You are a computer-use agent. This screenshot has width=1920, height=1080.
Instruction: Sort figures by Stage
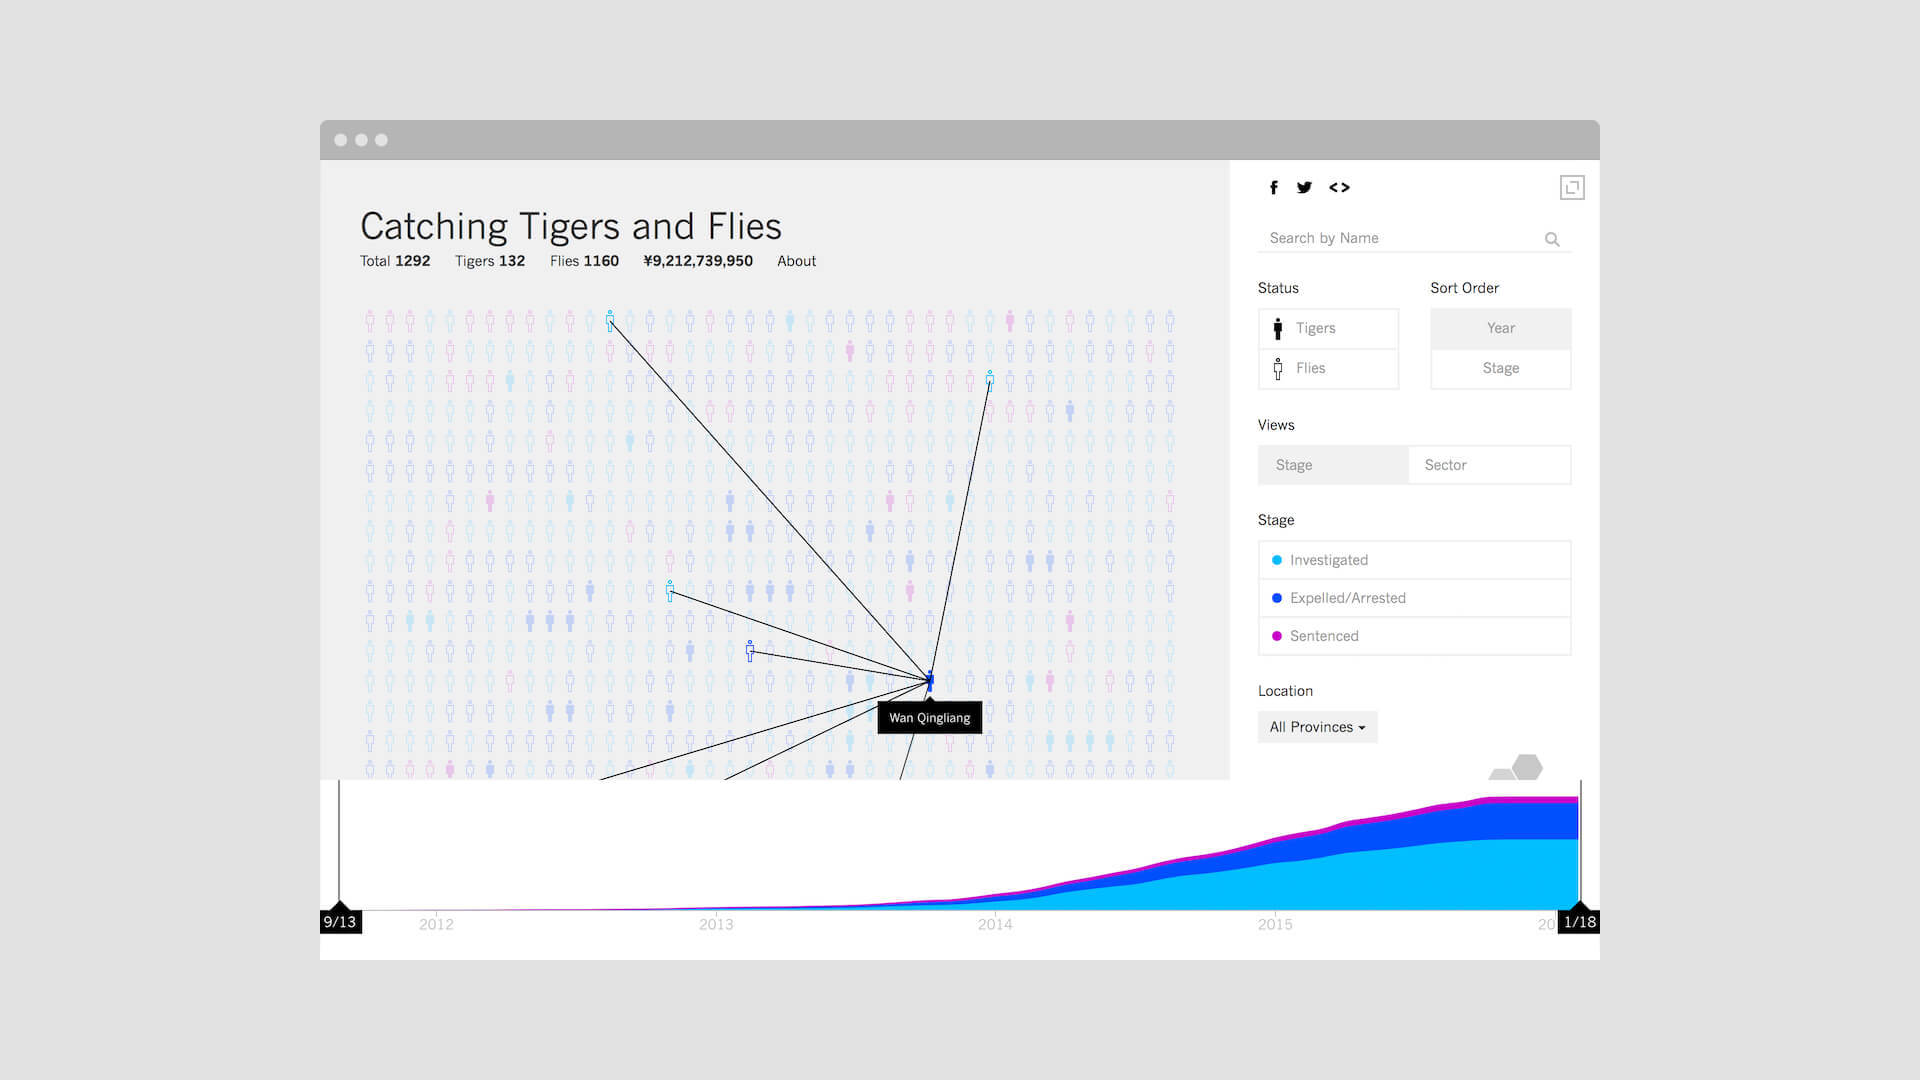(x=1500, y=368)
